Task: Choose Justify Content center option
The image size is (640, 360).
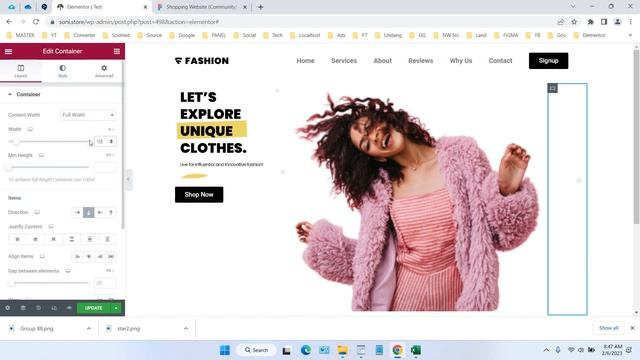Action: pyautogui.click(x=36, y=239)
